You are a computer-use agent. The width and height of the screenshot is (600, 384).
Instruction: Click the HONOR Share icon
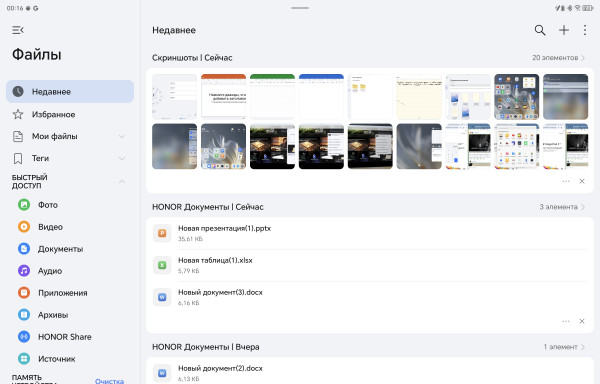coord(24,337)
